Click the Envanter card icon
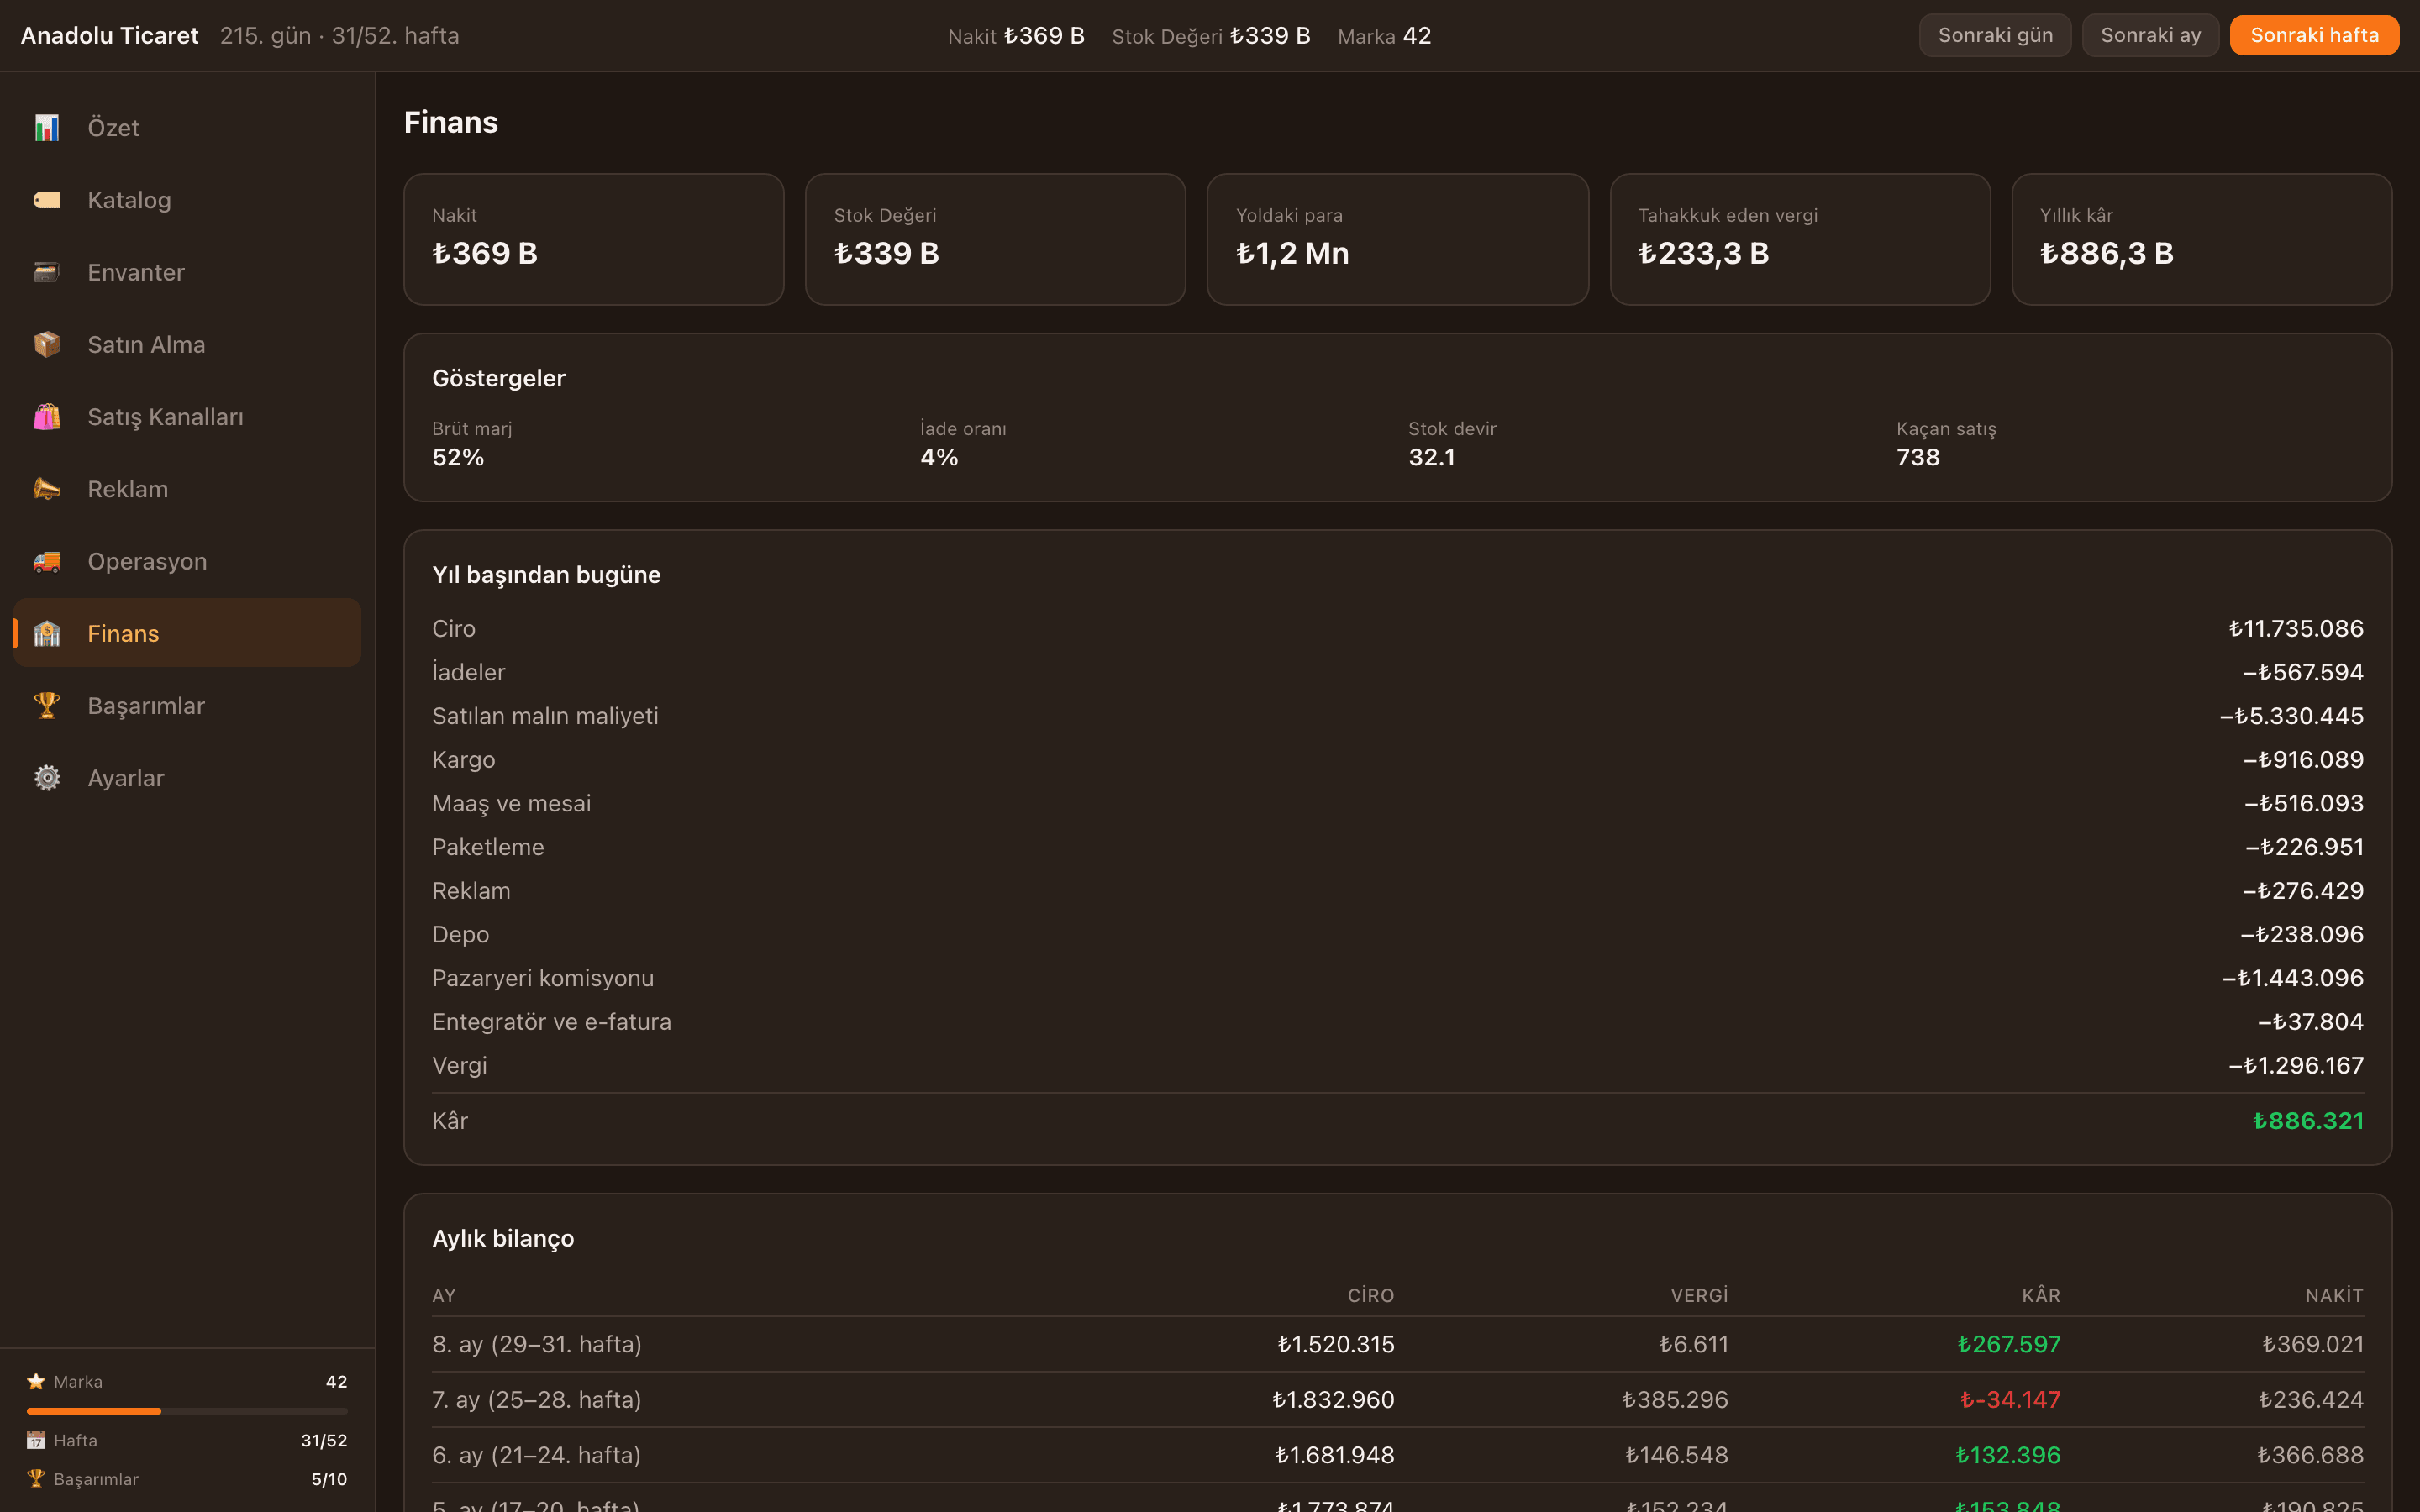Image resolution: width=2420 pixels, height=1512 pixels. [47, 272]
